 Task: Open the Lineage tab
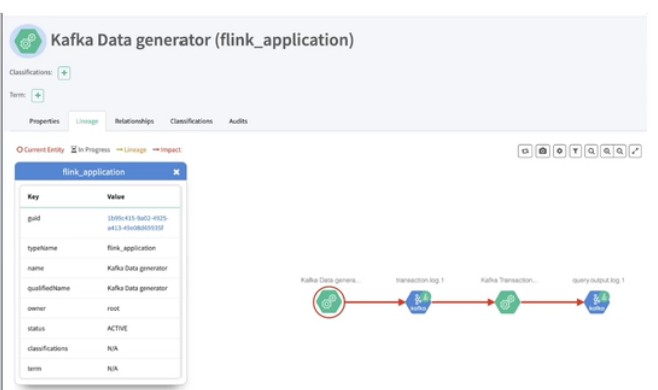(87, 121)
